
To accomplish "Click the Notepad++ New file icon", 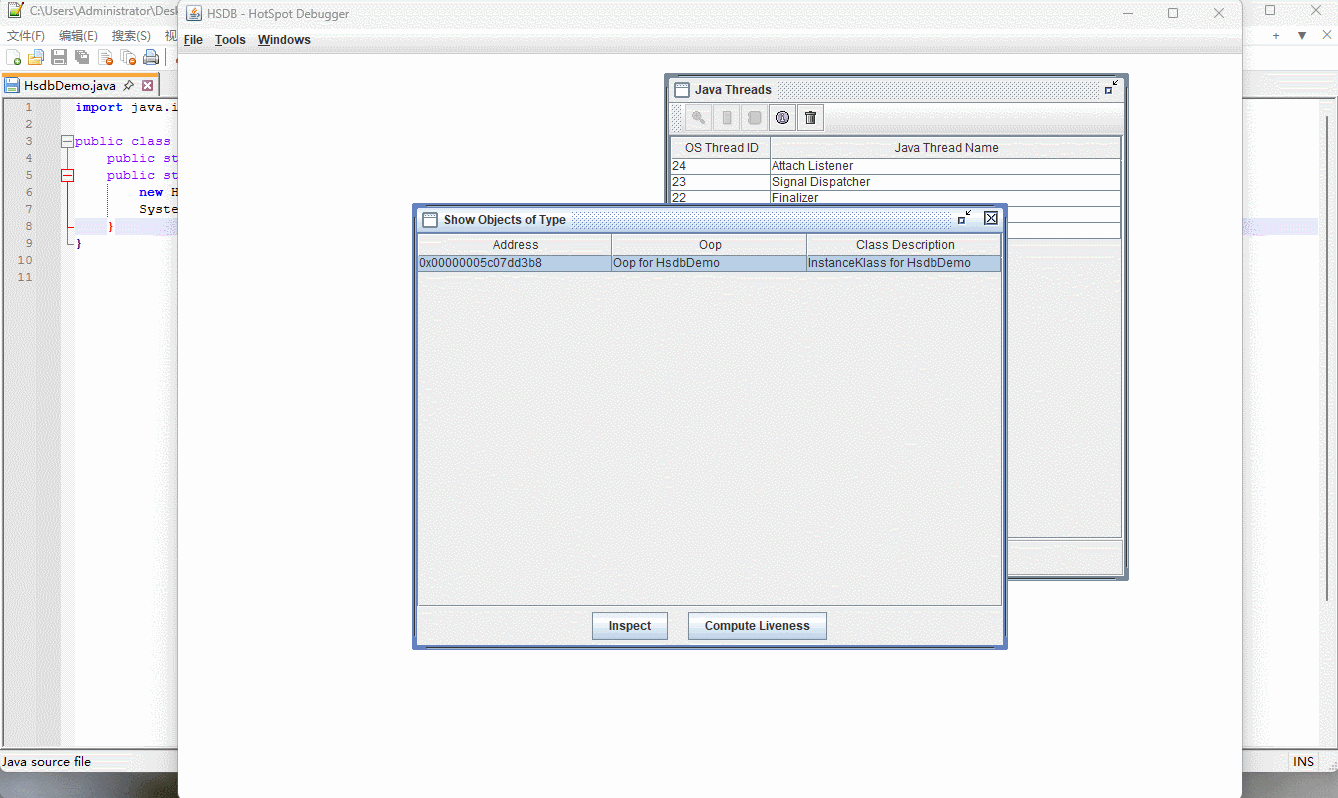I will [14, 58].
